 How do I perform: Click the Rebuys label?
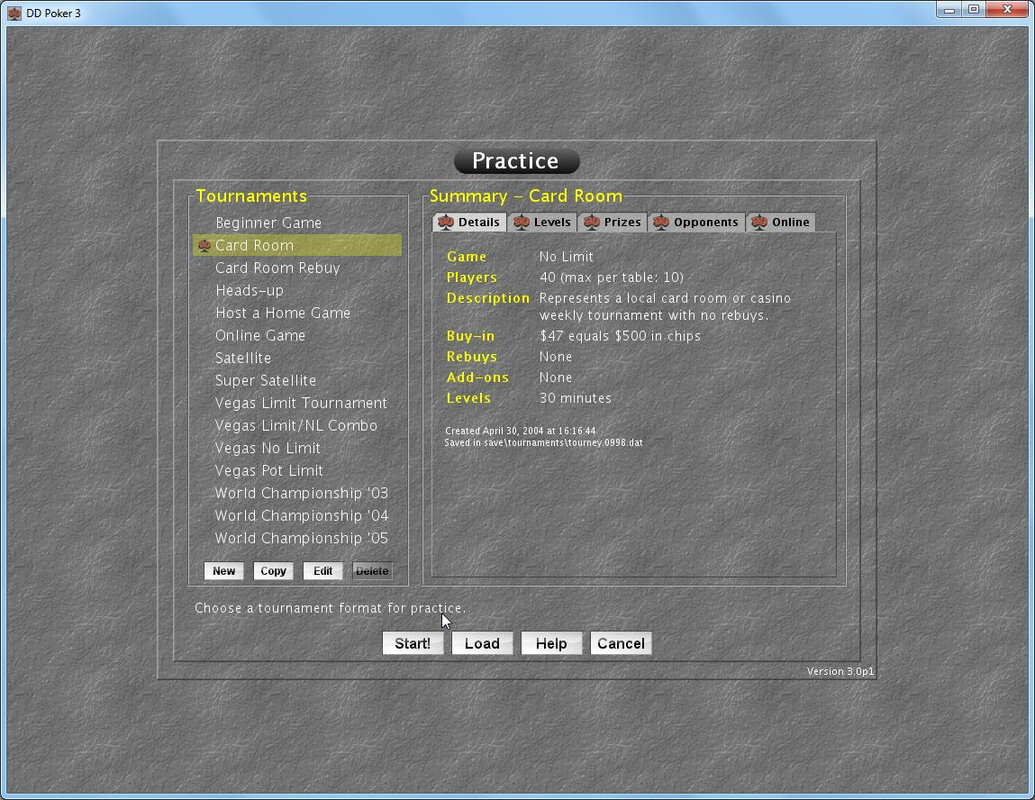click(471, 356)
